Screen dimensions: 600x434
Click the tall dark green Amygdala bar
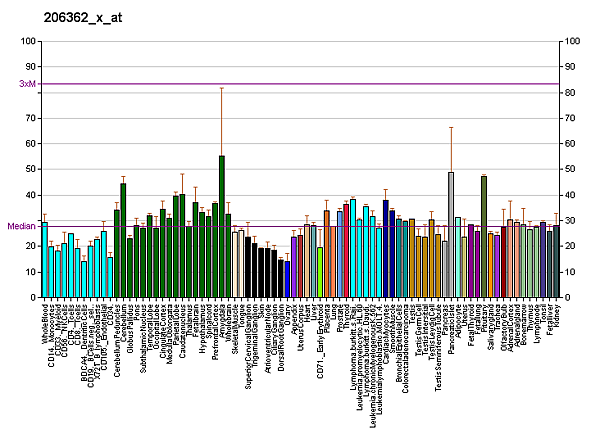pos(222,227)
